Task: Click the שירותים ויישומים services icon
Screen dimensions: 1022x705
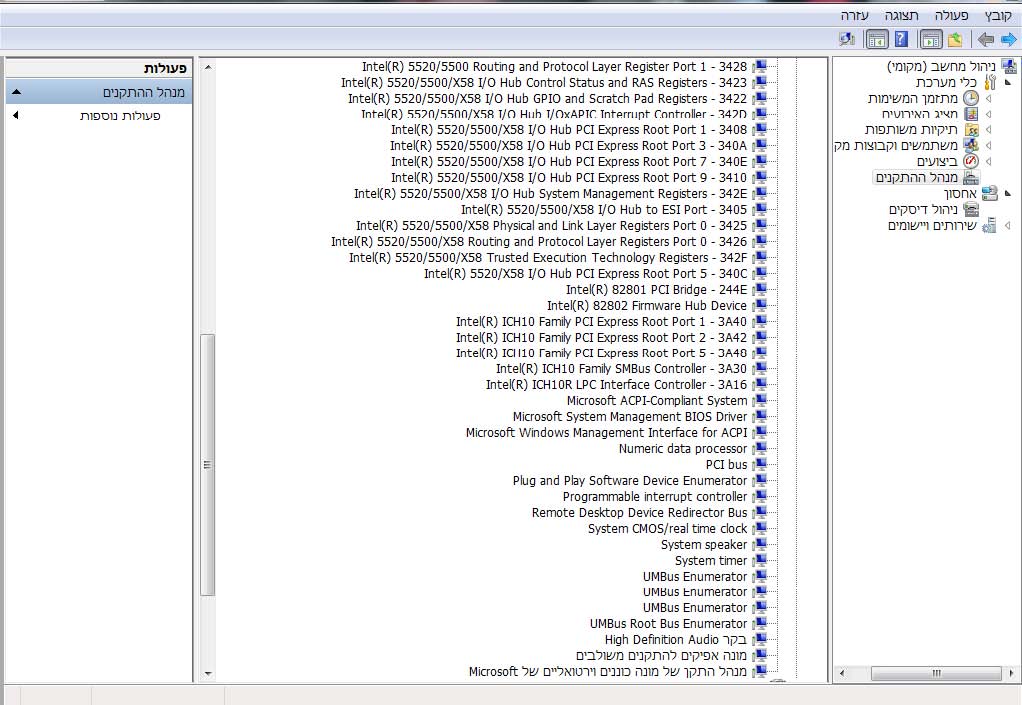Action: pos(989,225)
